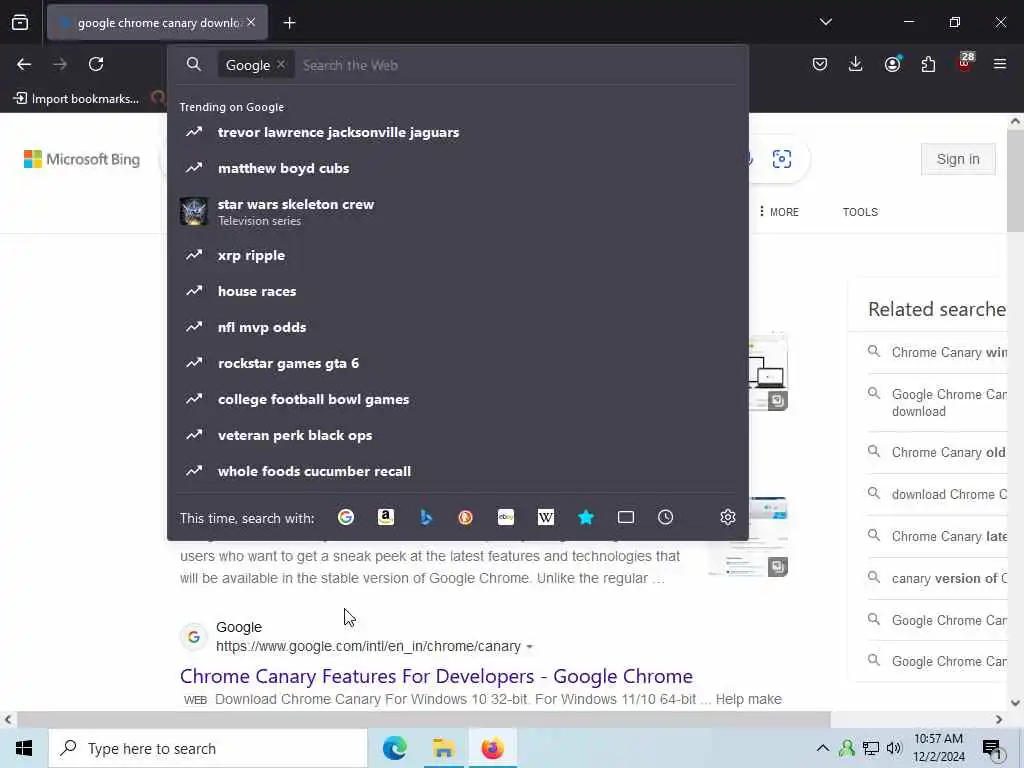Select suggestion rockstar games gta 6
This screenshot has width=1024, height=768.
pos(458,363)
